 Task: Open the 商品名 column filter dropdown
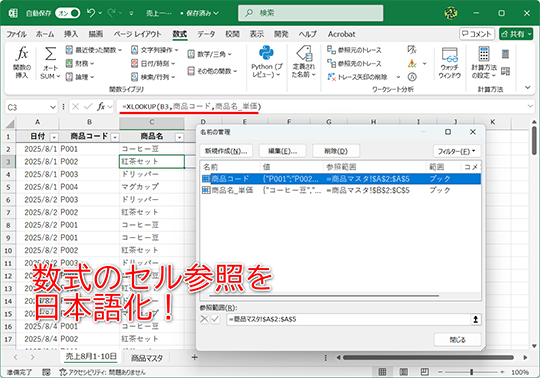(x=179, y=137)
